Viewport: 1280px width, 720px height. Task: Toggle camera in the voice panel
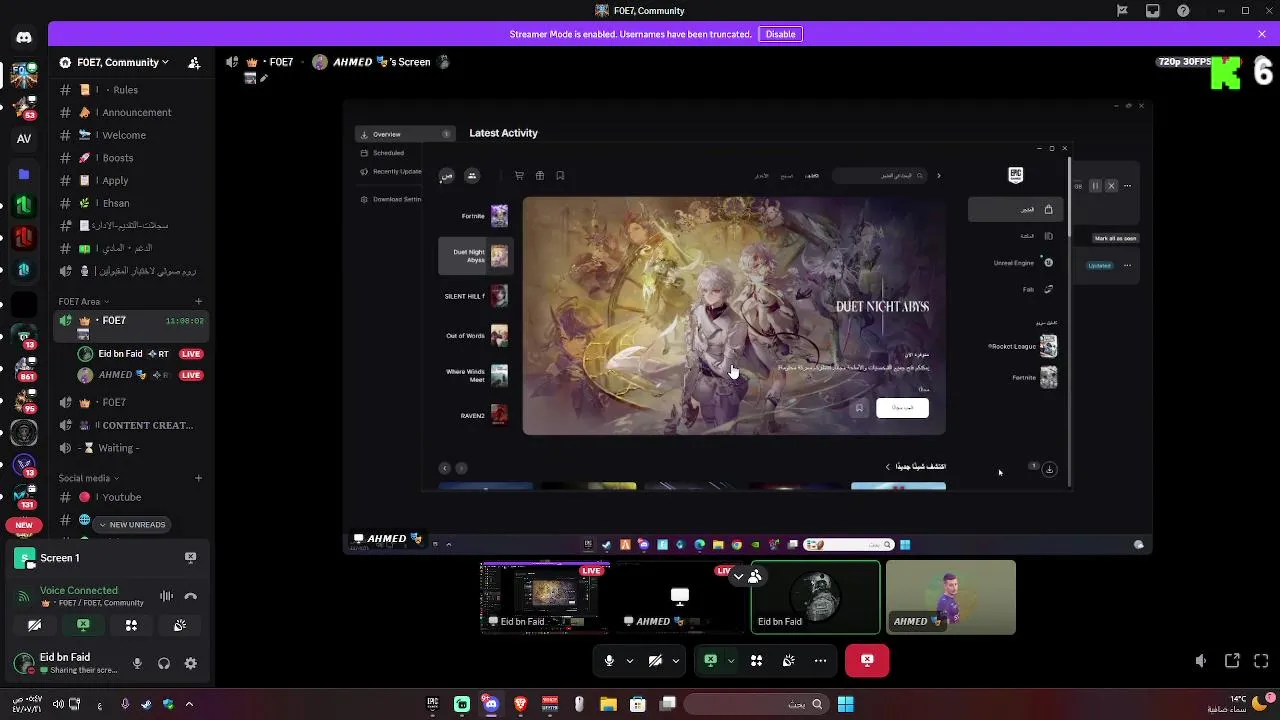pos(34,625)
